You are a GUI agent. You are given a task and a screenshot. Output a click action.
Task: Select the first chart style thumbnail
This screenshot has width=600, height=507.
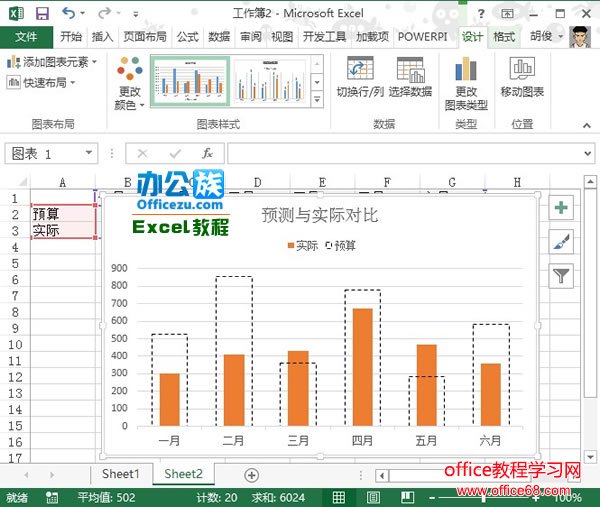pyautogui.click(x=191, y=81)
